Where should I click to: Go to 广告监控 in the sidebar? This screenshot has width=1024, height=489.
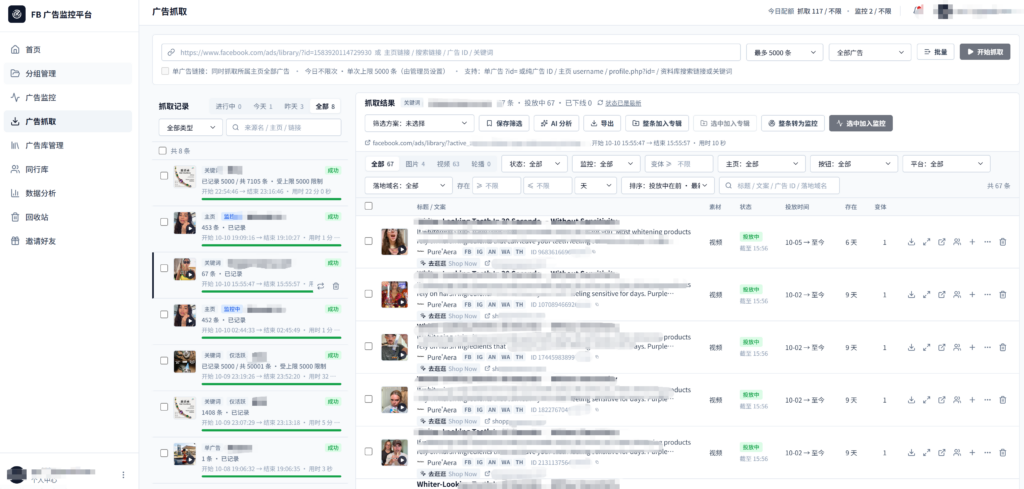tap(69, 97)
